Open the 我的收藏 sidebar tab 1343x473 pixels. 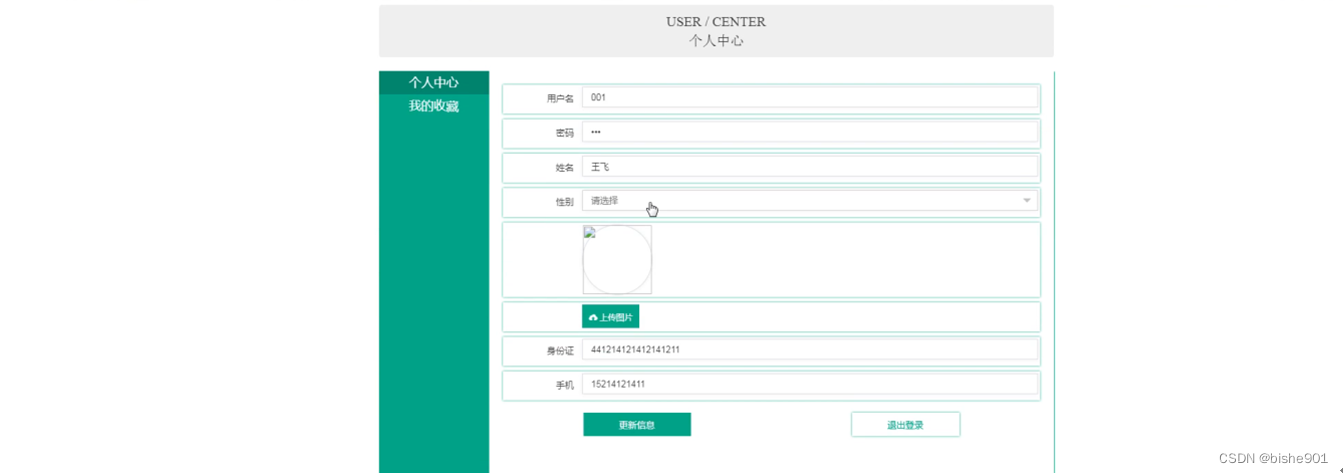(x=433, y=106)
